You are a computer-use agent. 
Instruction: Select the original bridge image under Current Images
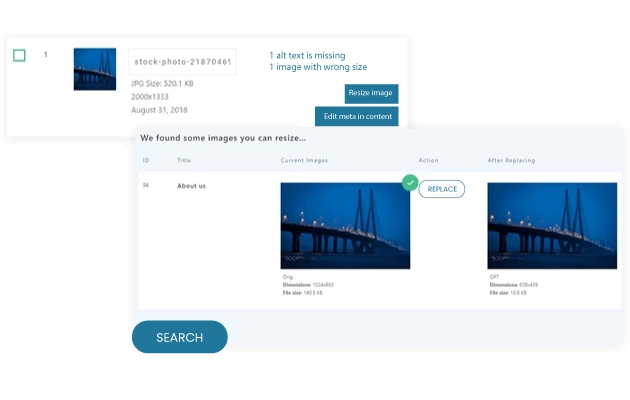click(345, 226)
